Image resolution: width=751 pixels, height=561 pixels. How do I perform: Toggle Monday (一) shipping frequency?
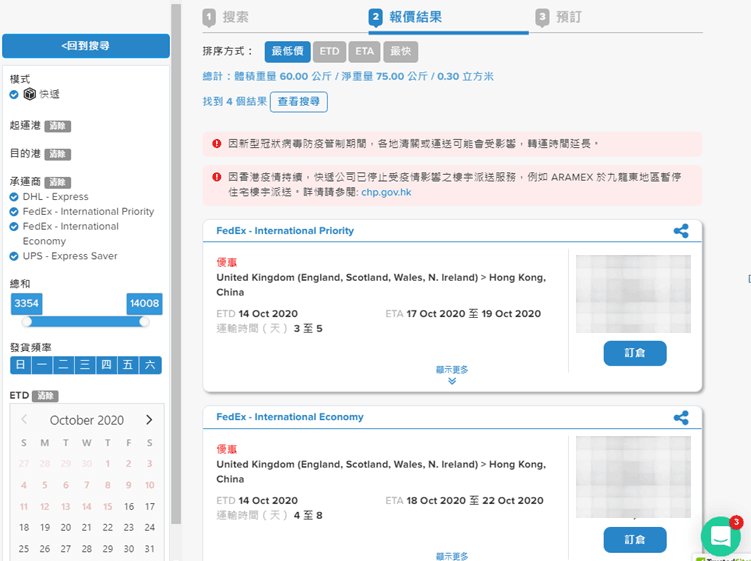click(x=42, y=365)
